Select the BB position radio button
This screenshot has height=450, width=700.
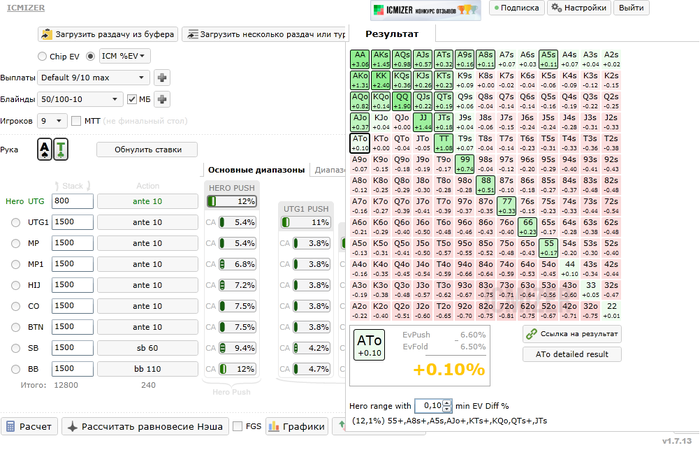point(16,369)
